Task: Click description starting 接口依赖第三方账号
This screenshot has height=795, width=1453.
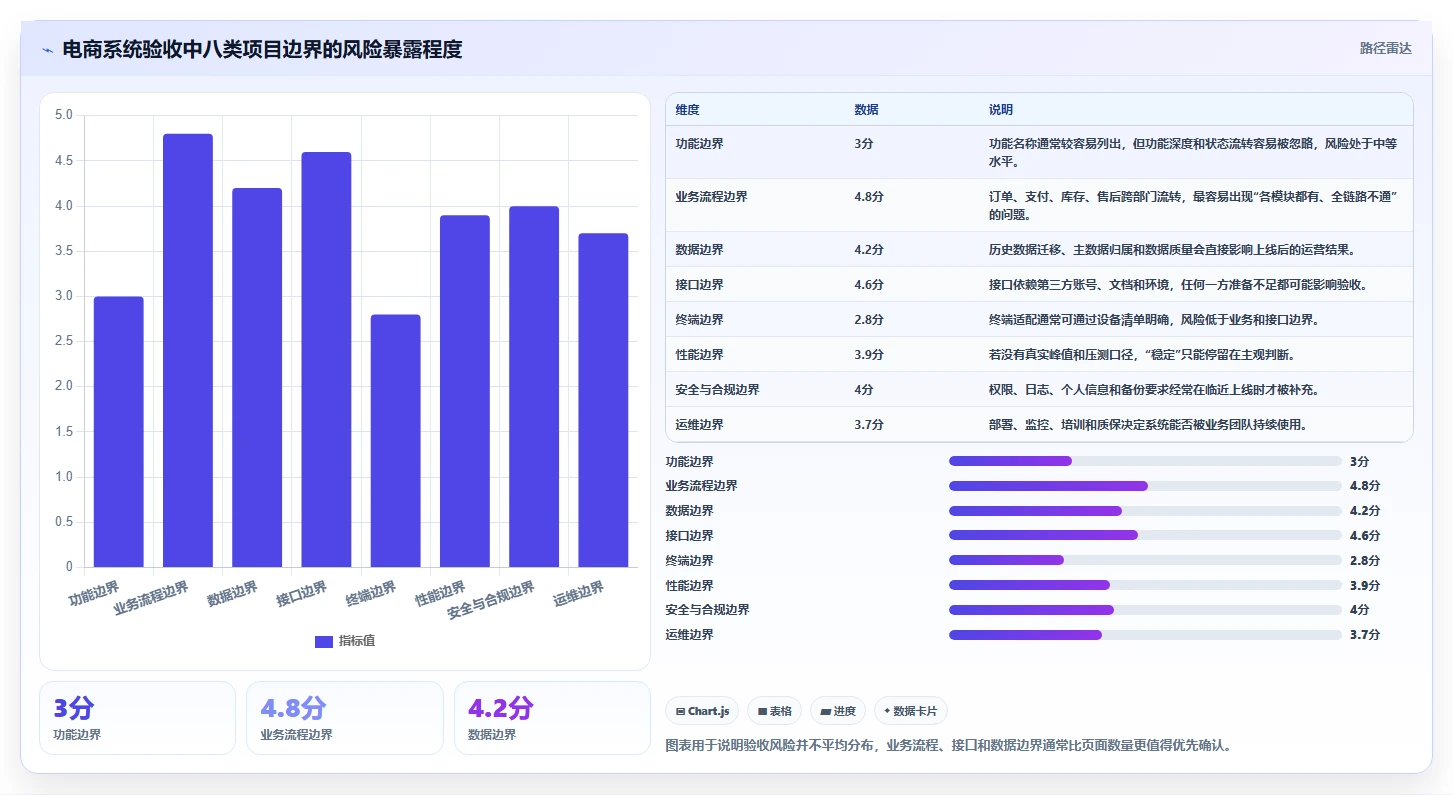Action: pos(1178,285)
